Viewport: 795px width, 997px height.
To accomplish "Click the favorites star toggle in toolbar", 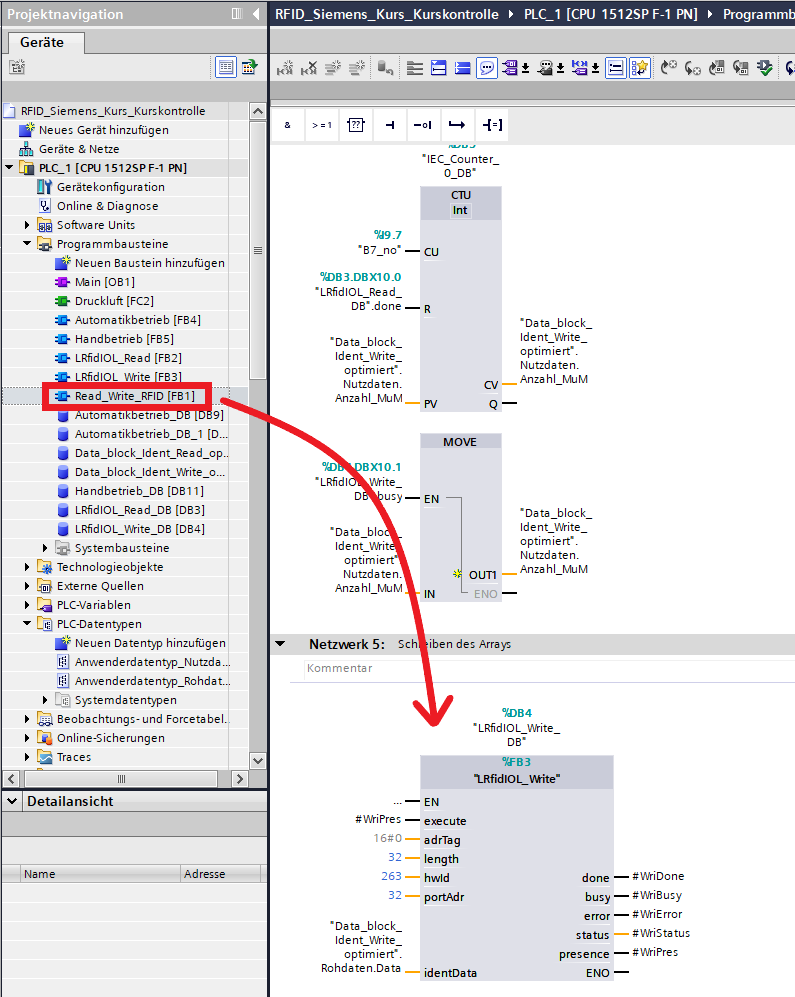I will (x=640, y=68).
